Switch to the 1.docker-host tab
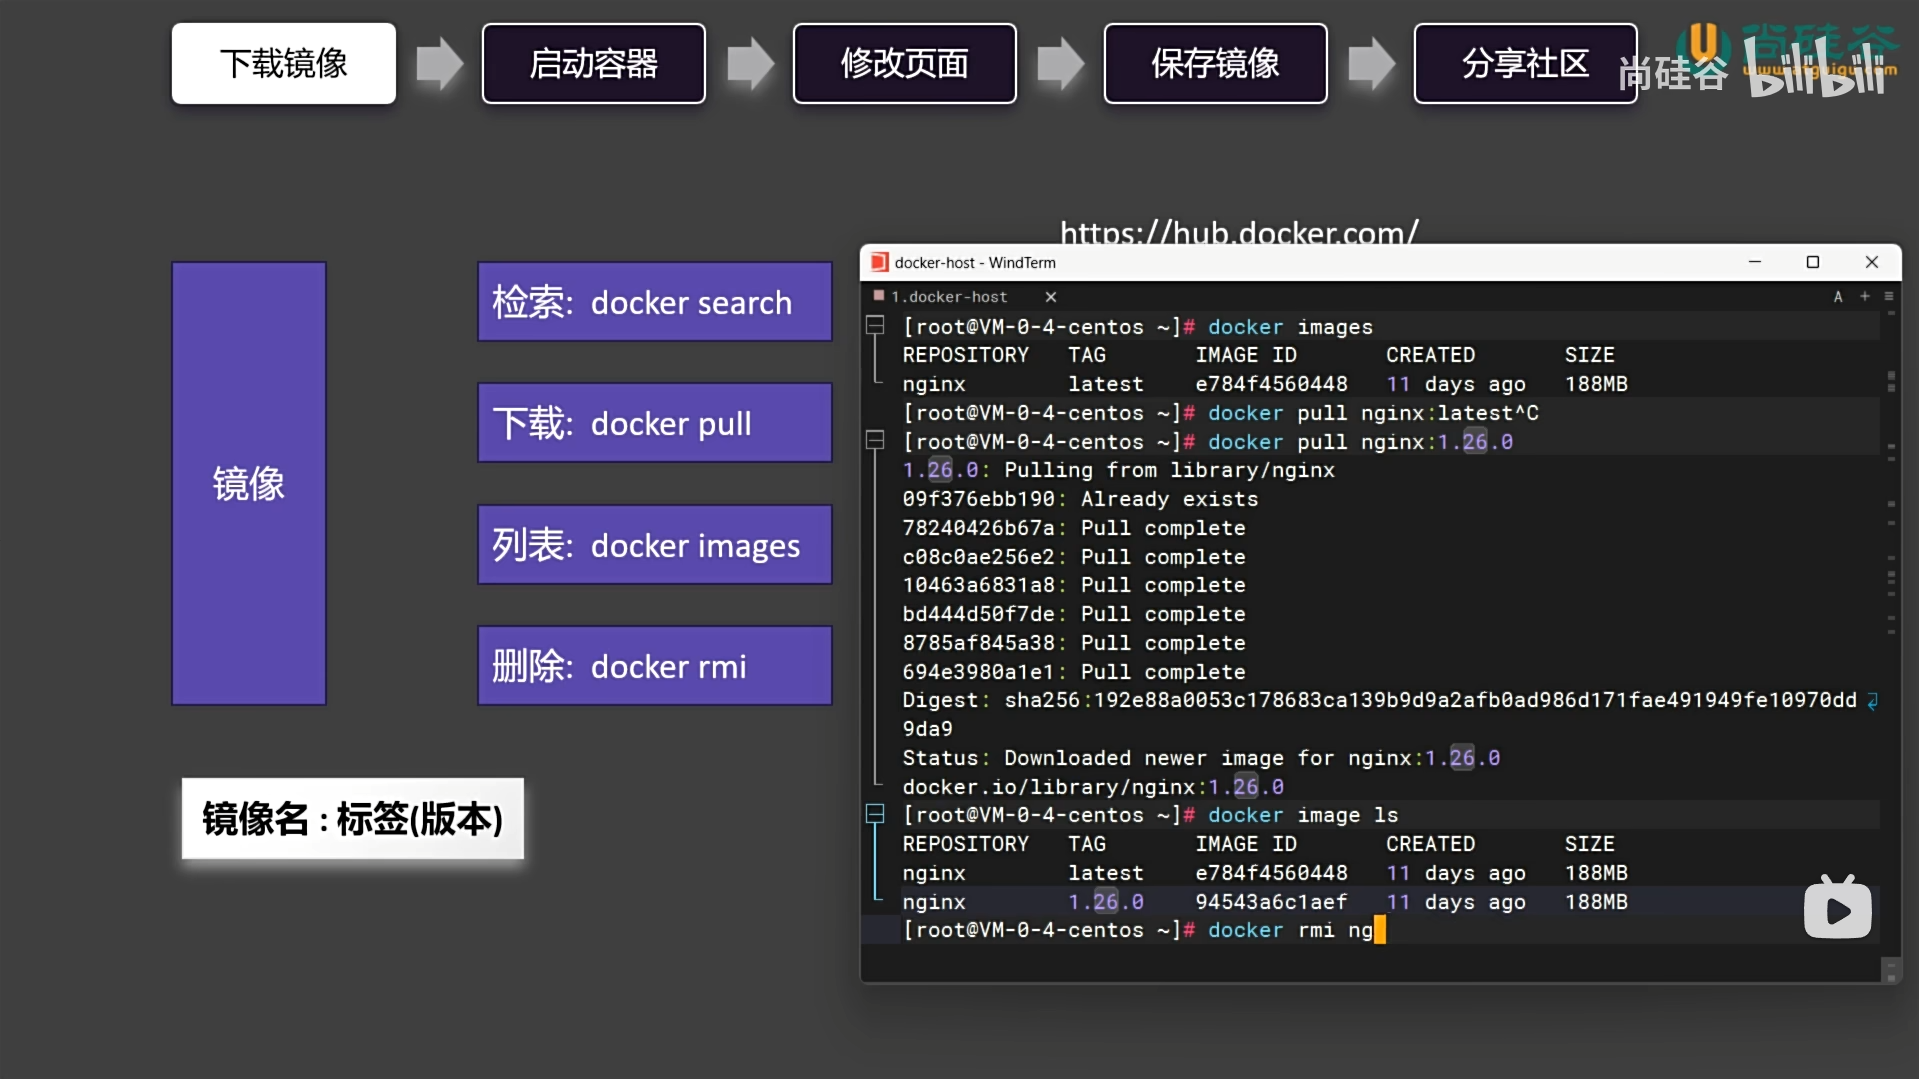The width and height of the screenshot is (1919, 1079). (949, 297)
